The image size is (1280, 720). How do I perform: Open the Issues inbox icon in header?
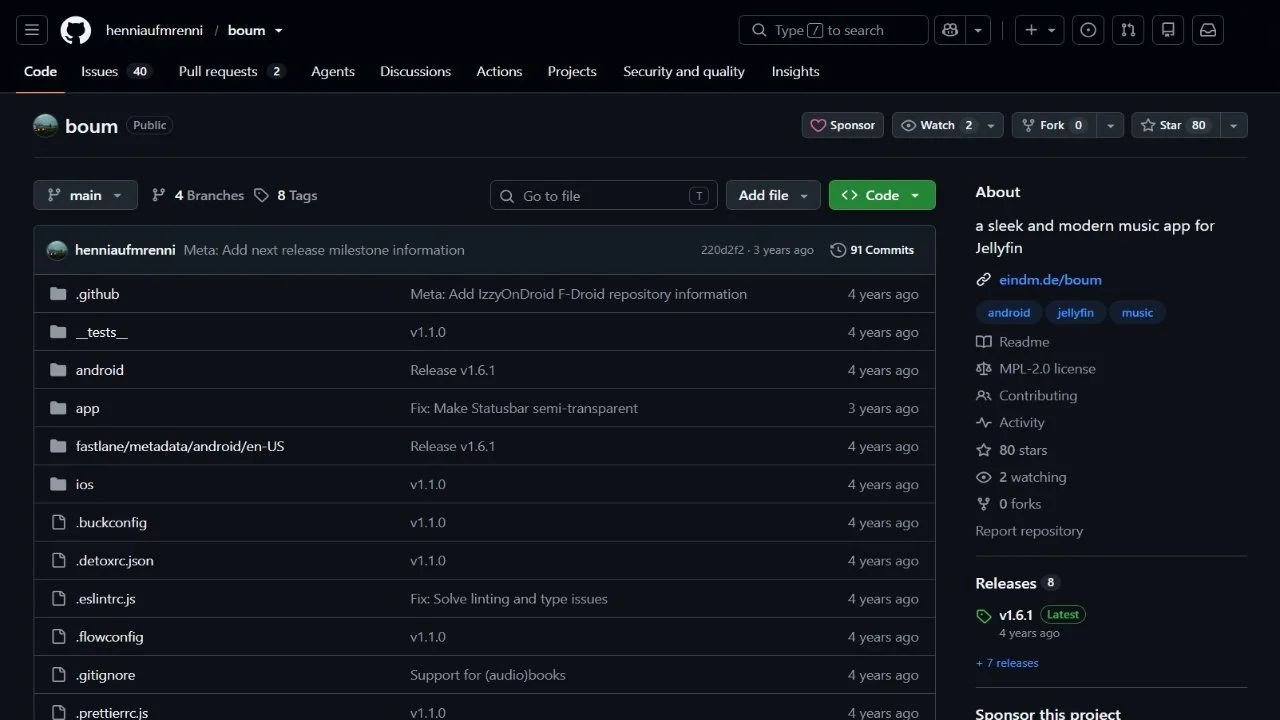(x=1088, y=30)
